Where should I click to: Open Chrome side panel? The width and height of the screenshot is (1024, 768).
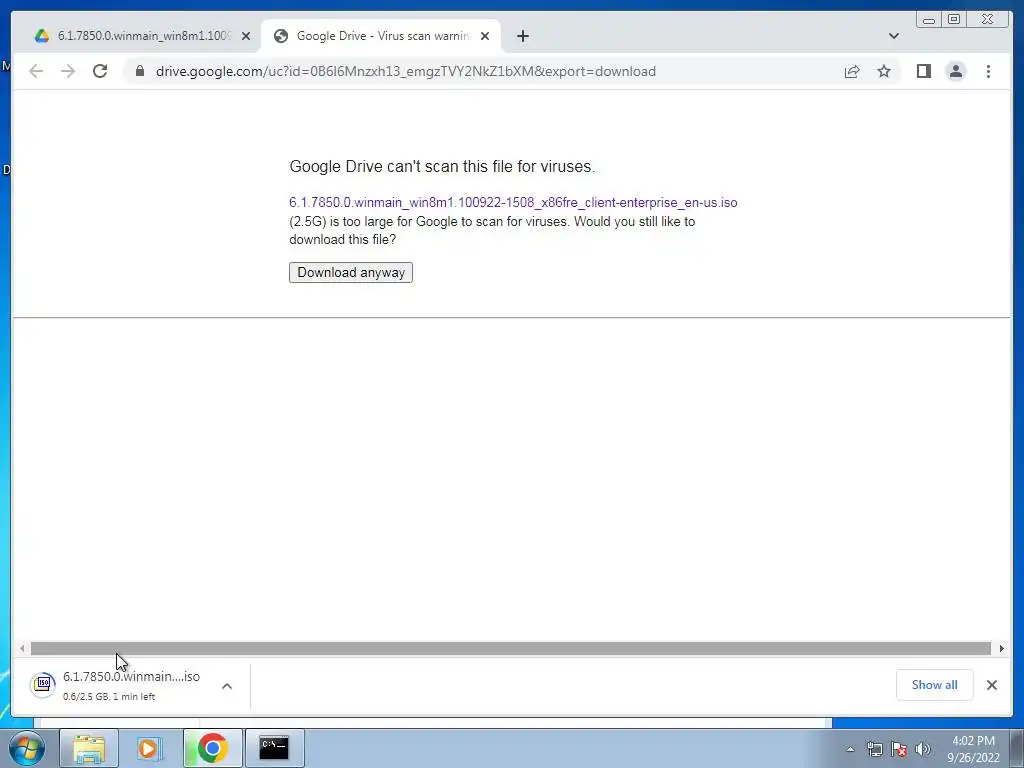click(x=923, y=71)
